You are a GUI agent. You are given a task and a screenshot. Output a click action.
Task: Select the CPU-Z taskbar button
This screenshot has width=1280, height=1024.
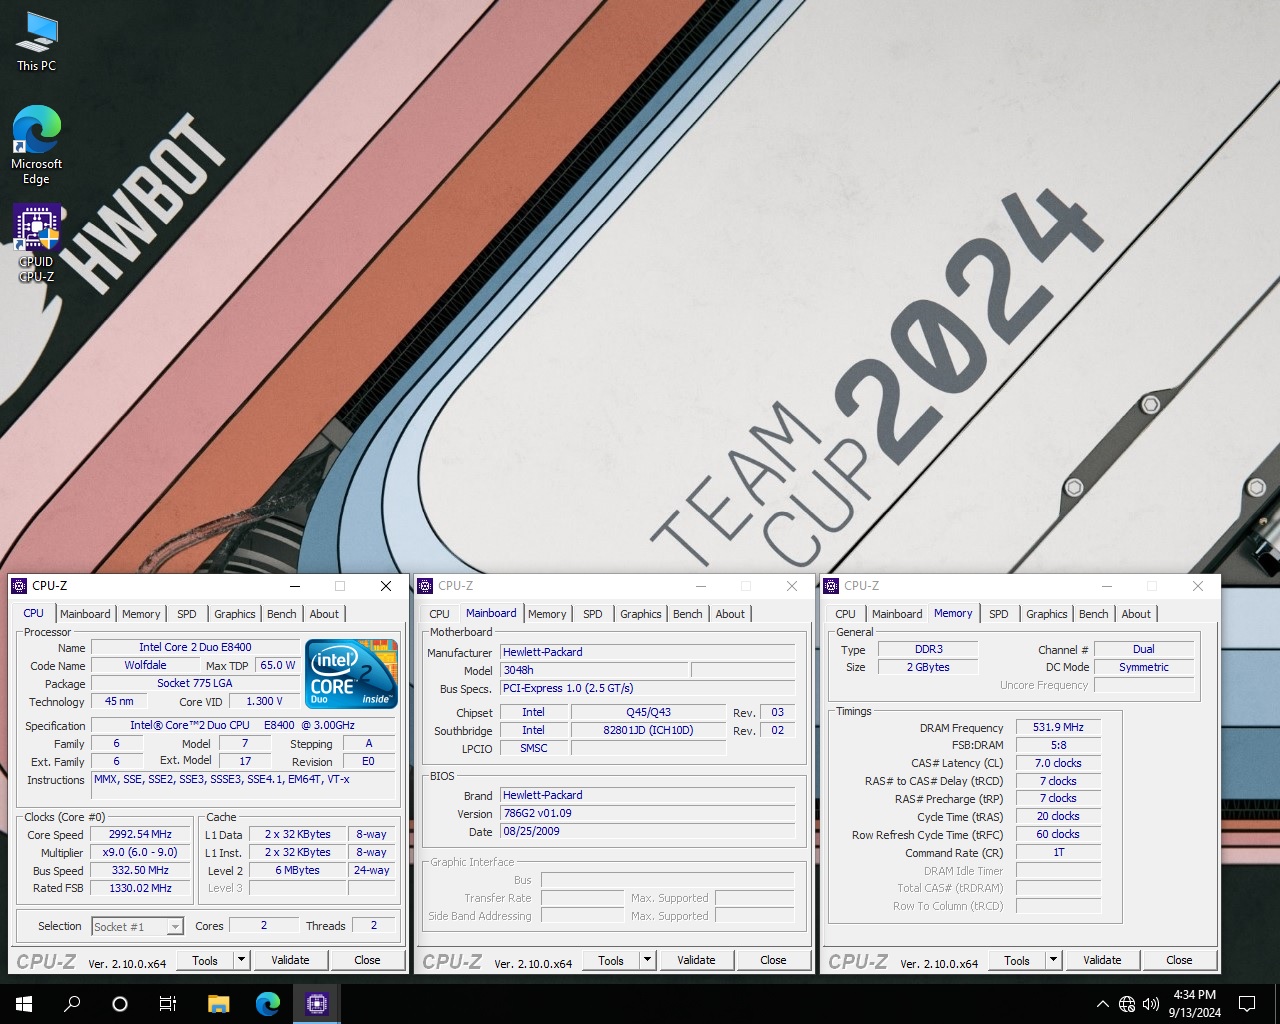(317, 1003)
